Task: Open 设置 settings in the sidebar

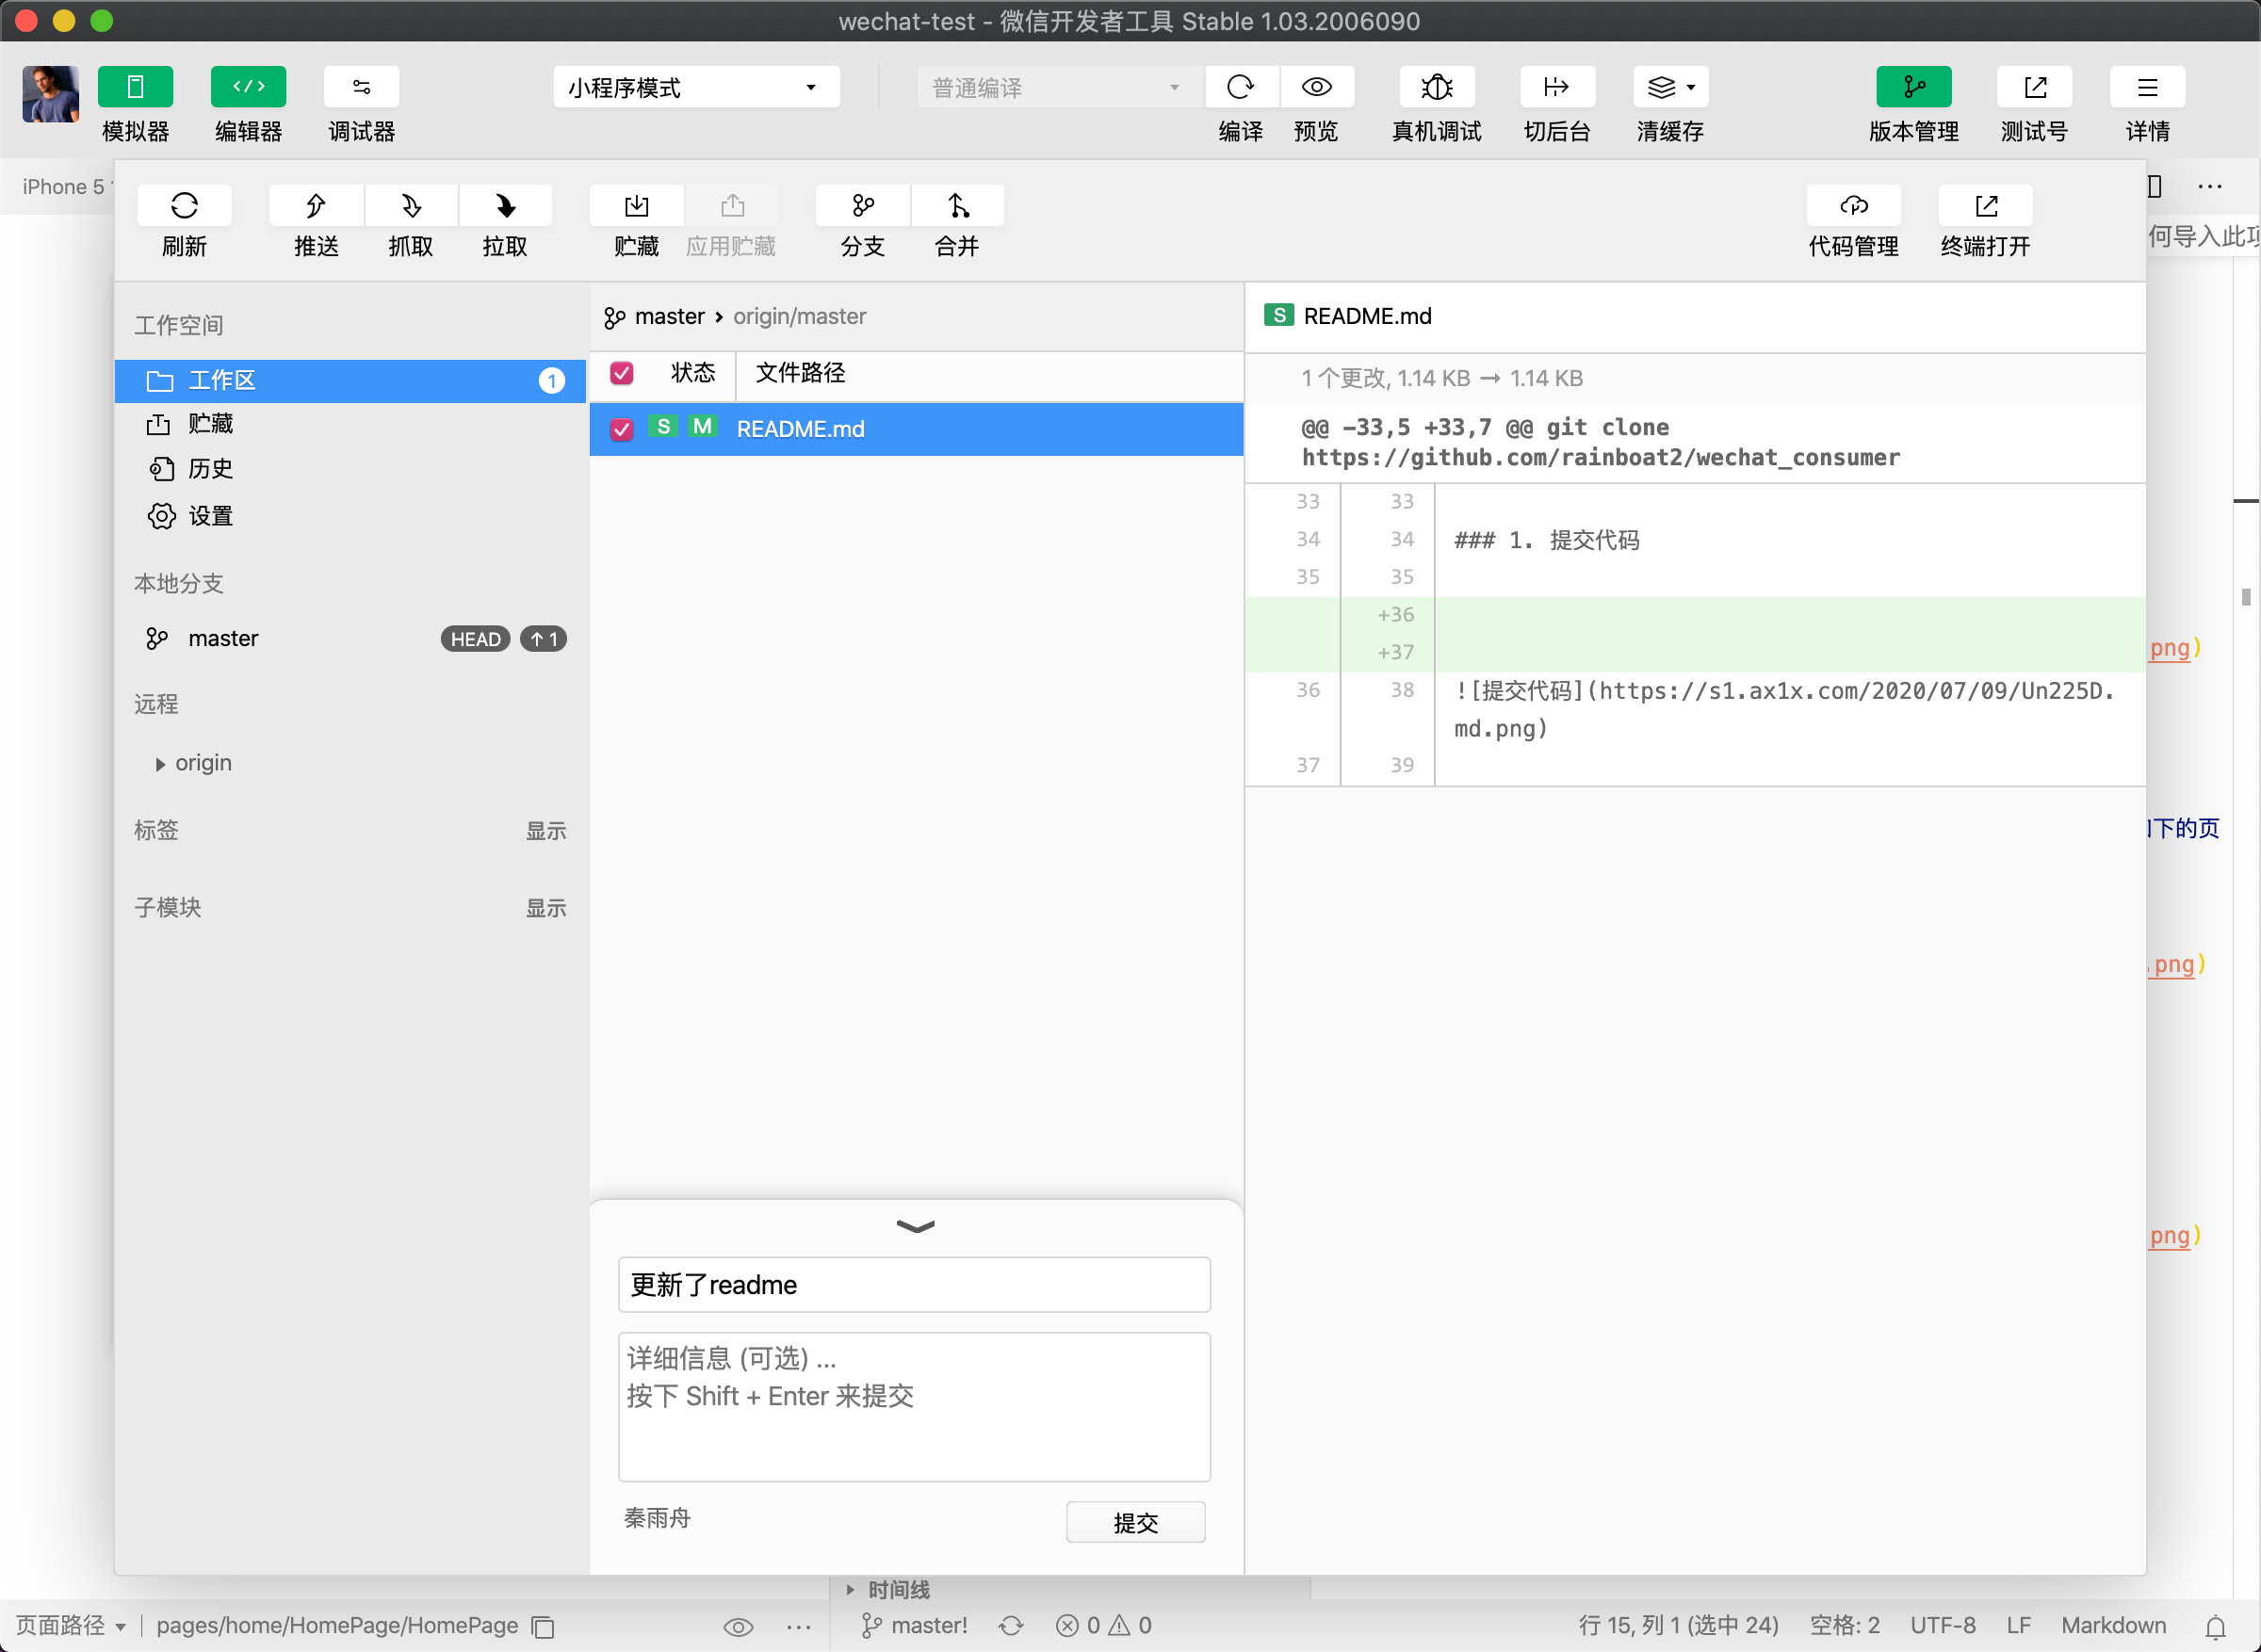Action: (350, 516)
